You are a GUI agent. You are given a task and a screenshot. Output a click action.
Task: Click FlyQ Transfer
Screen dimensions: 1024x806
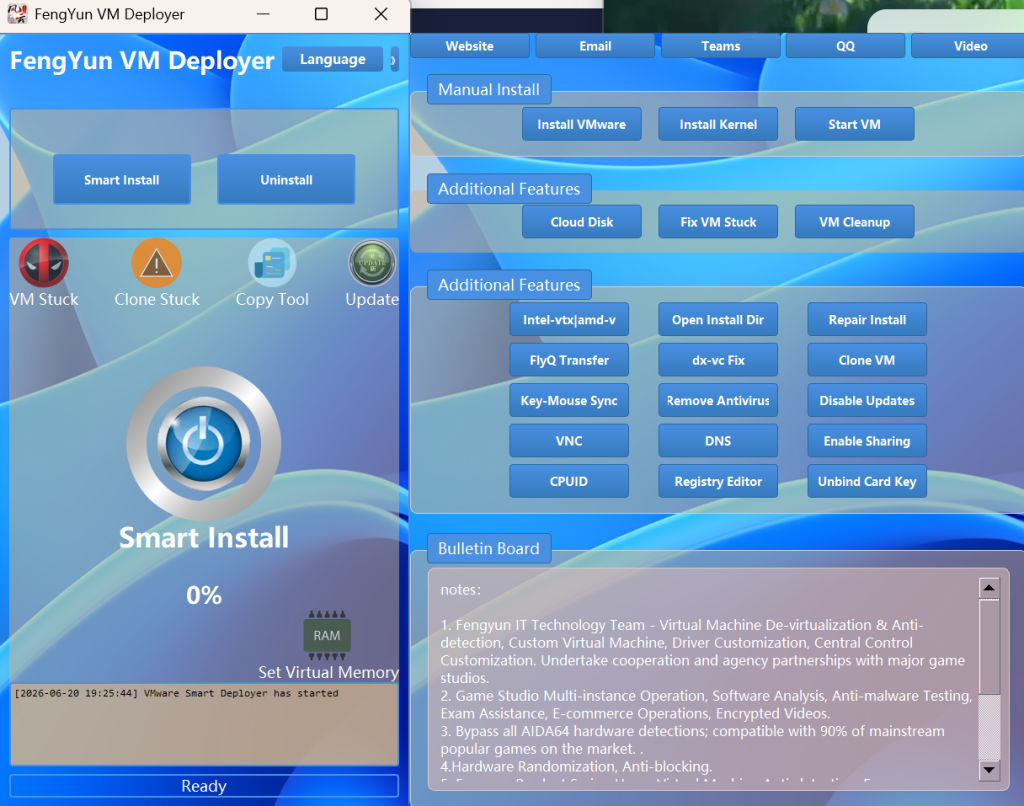(569, 360)
